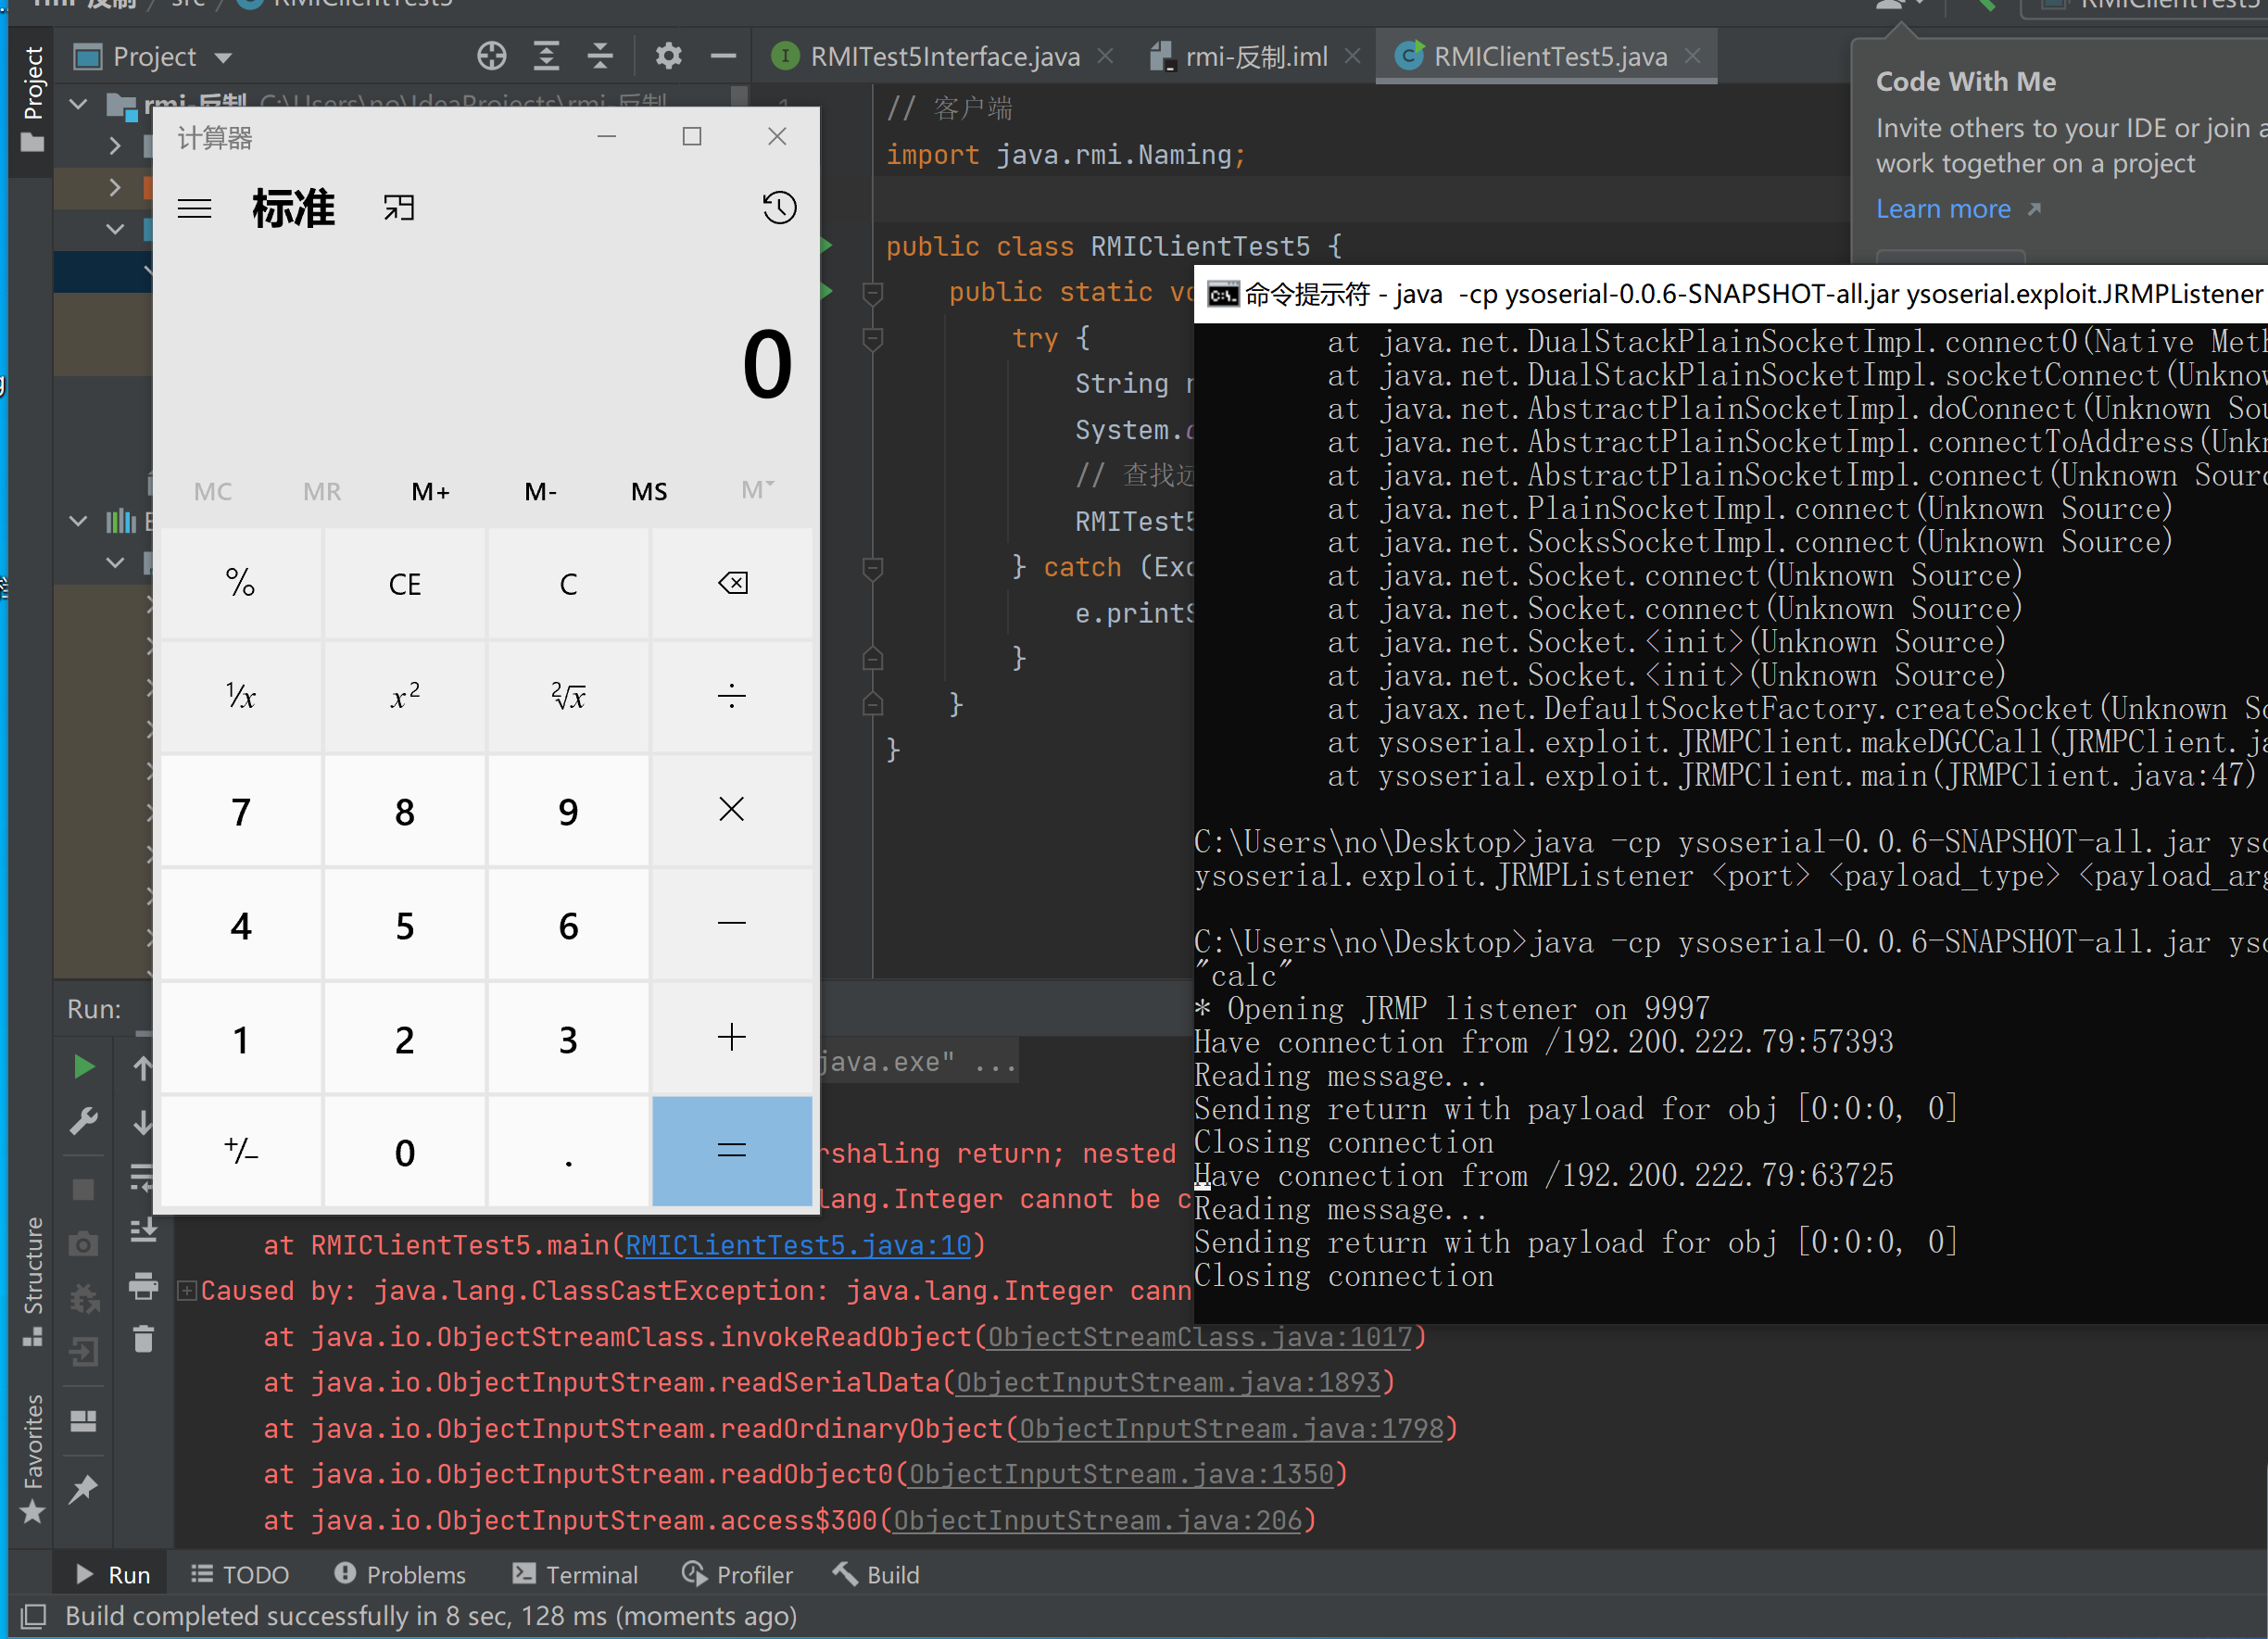Open calculator history panel

coord(779,208)
